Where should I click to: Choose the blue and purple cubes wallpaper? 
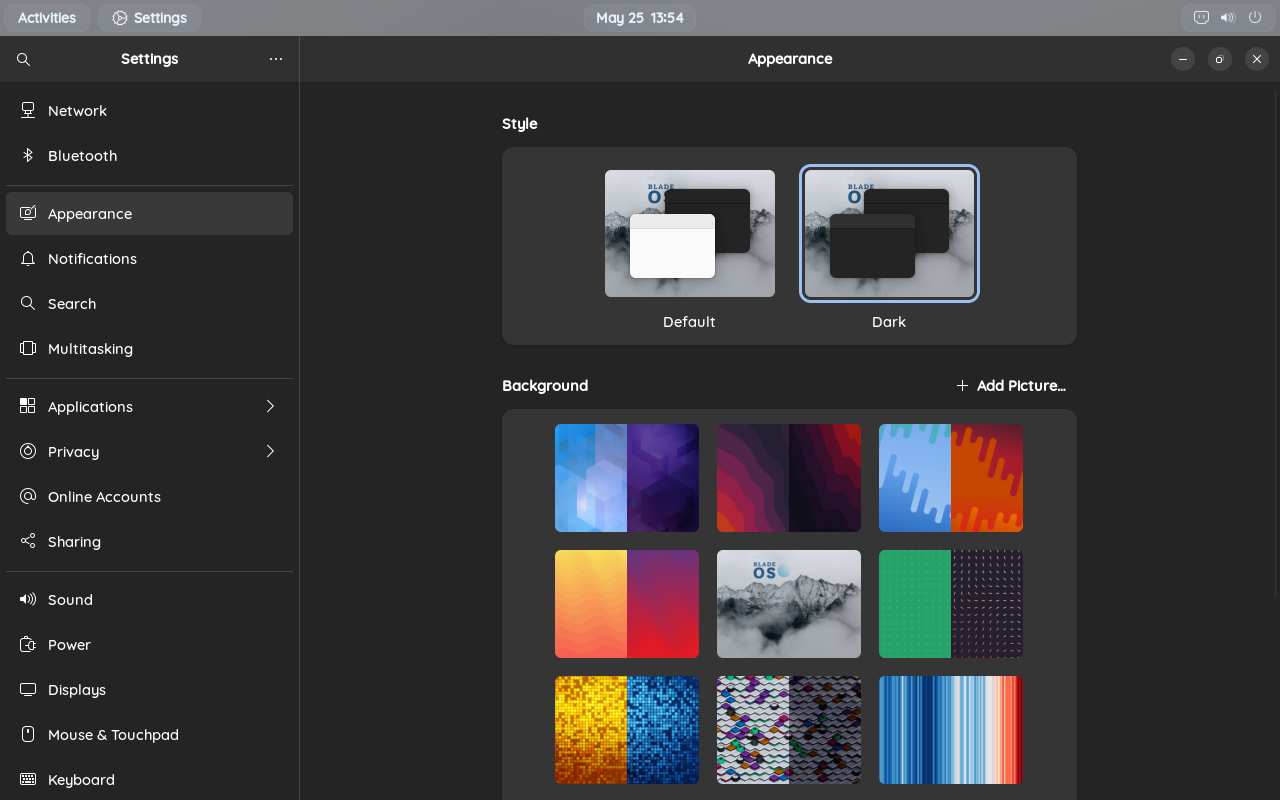point(627,478)
